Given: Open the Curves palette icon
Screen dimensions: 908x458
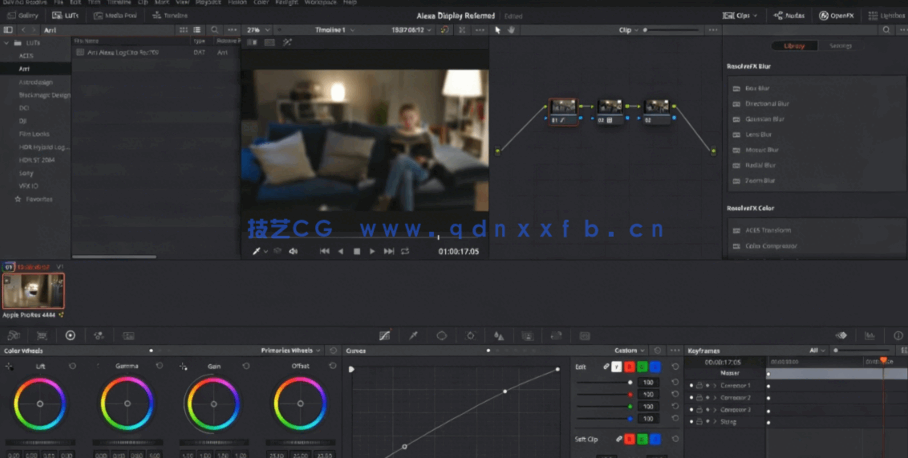Looking at the screenshot, I should [384, 335].
